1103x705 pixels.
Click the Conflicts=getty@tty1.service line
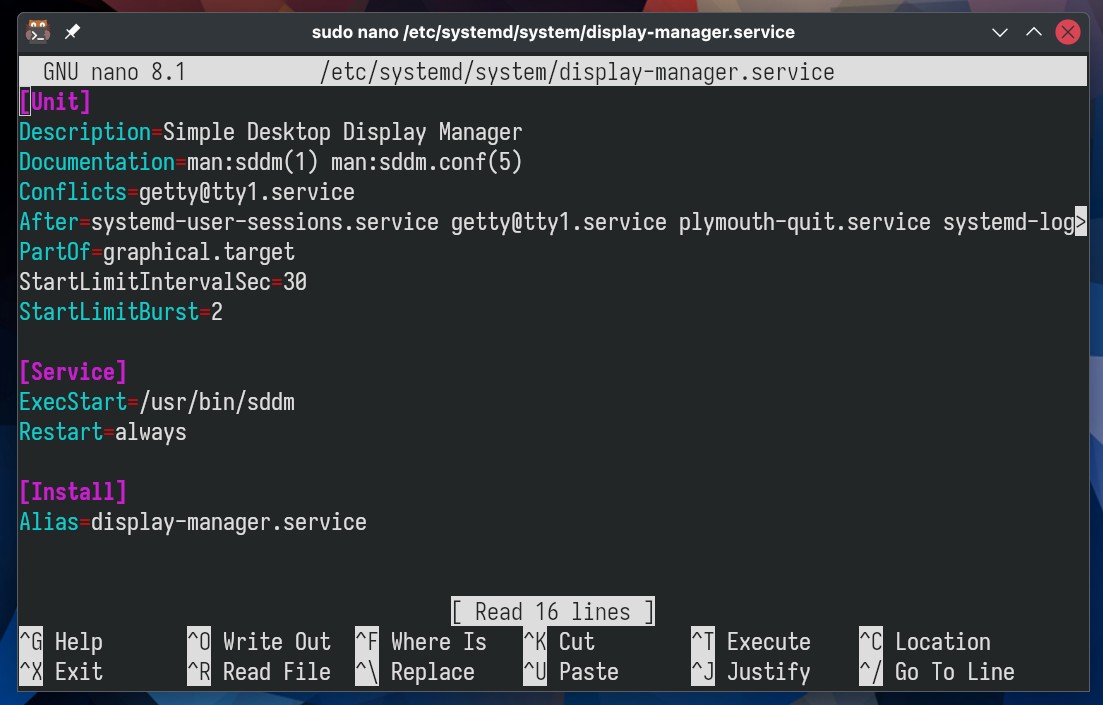187,192
